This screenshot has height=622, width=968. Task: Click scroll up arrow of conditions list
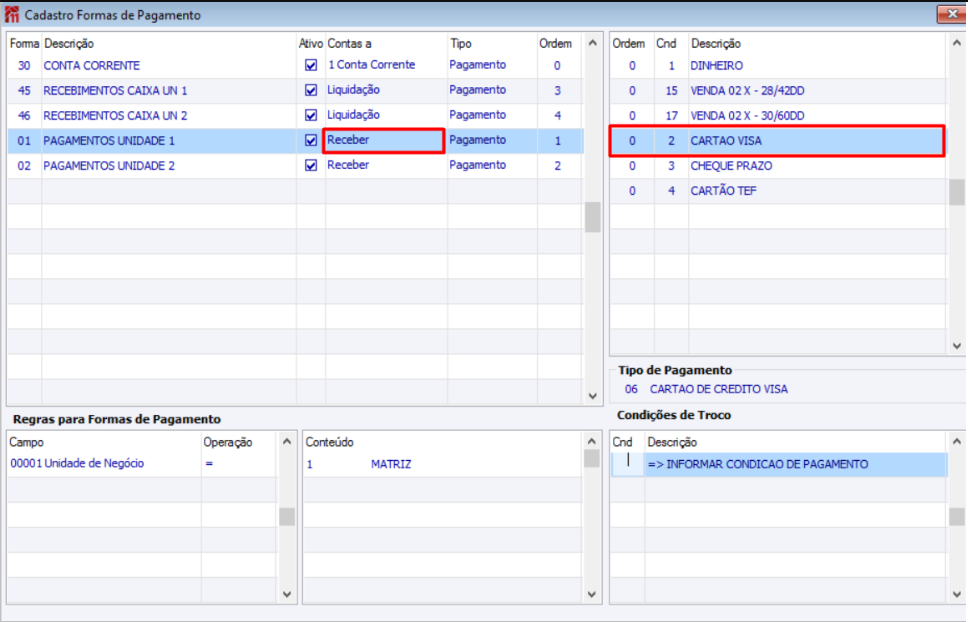(x=956, y=43)
